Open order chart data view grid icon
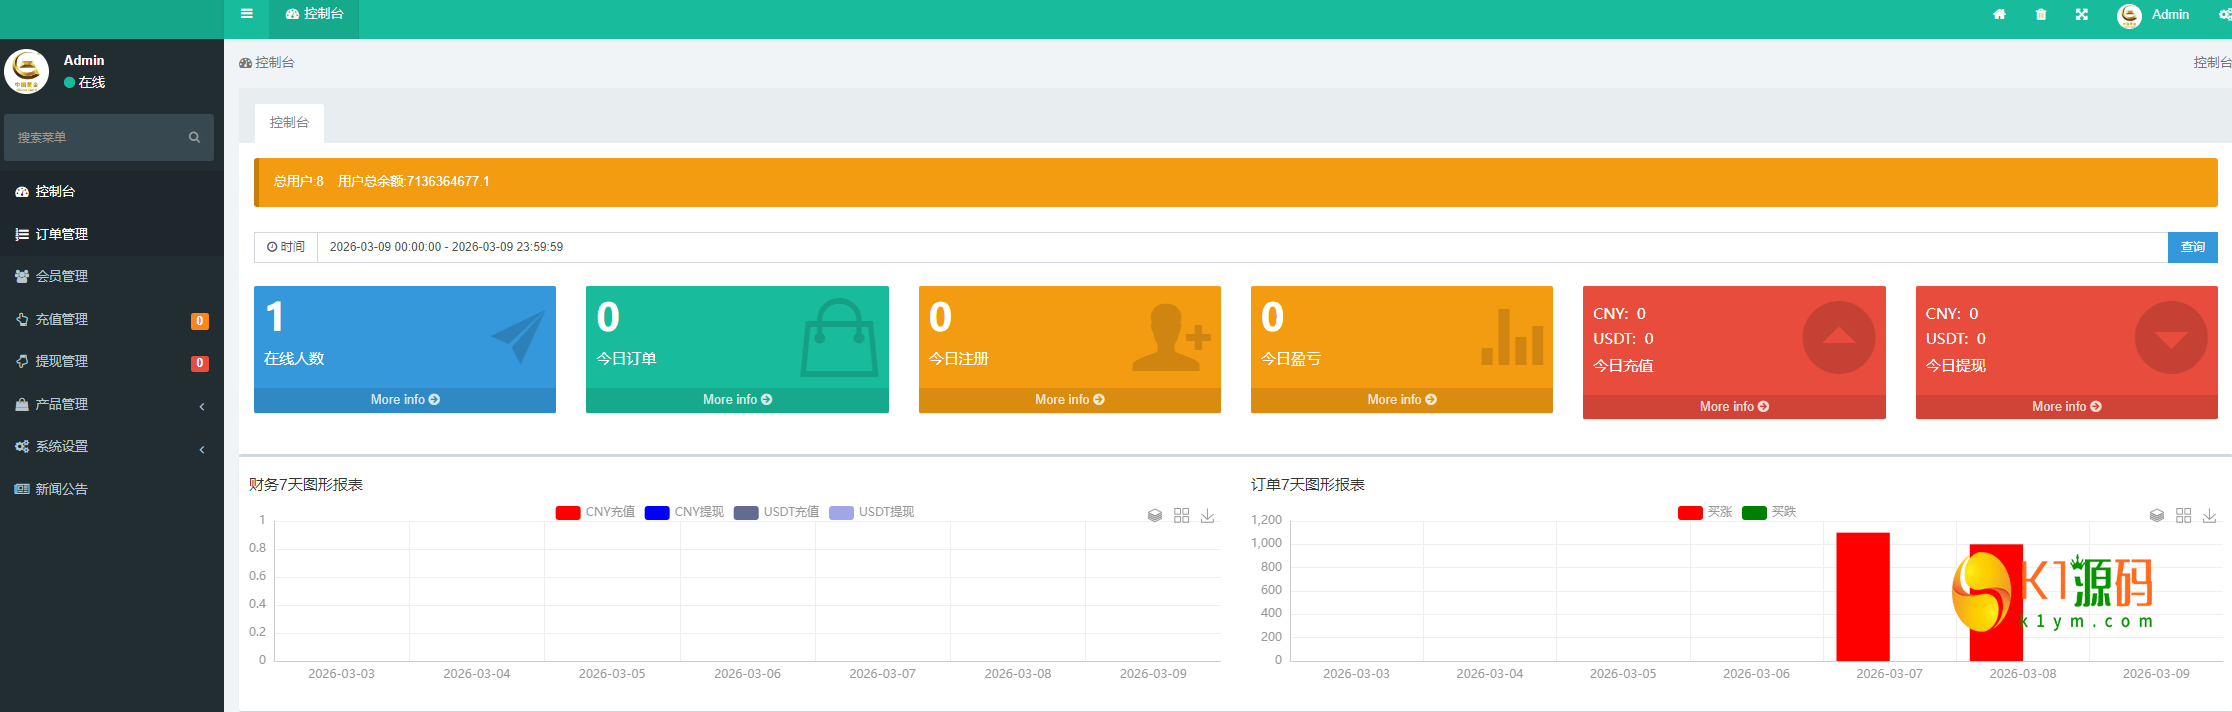2232x712 pixels. [x=2183, y=515]
